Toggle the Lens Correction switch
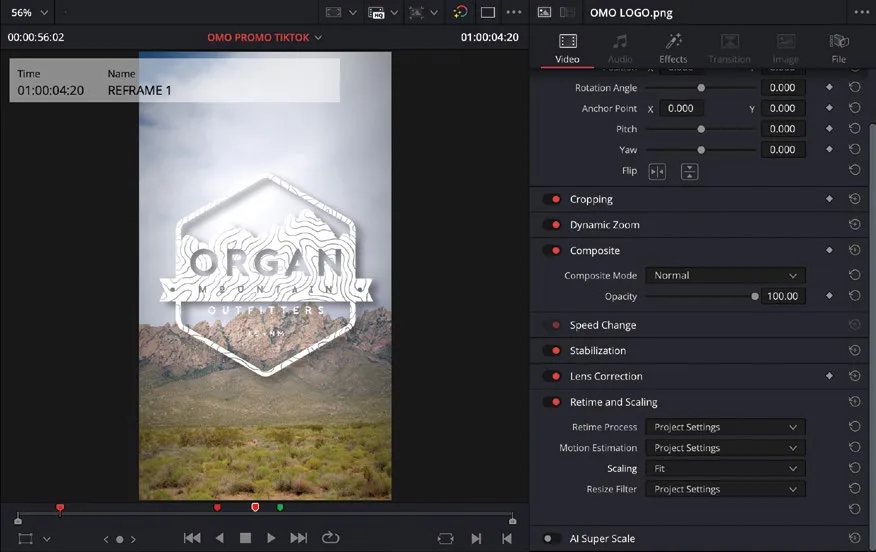 point(552,377)
